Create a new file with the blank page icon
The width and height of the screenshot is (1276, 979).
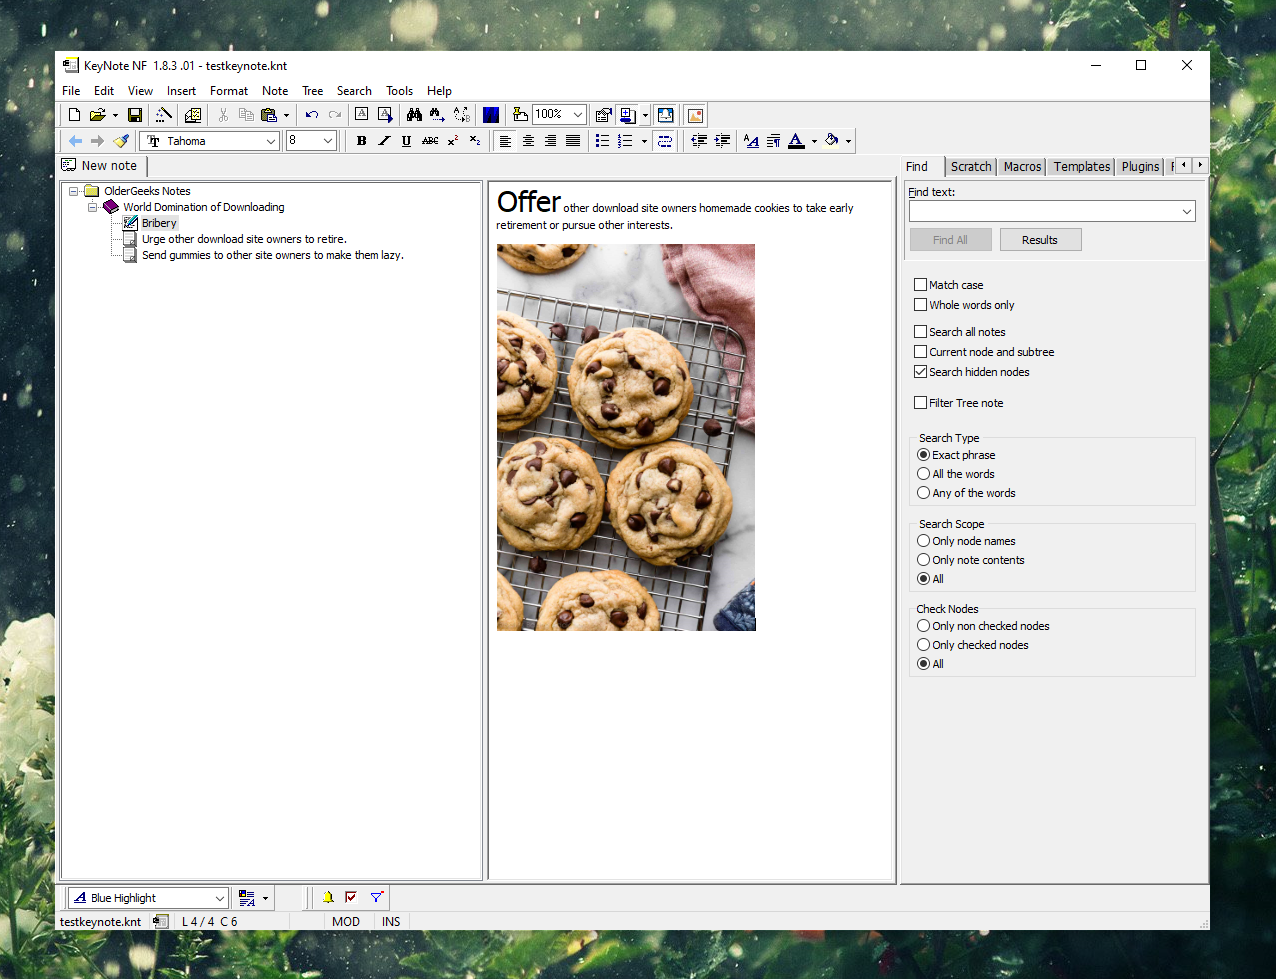coord(74,115)
